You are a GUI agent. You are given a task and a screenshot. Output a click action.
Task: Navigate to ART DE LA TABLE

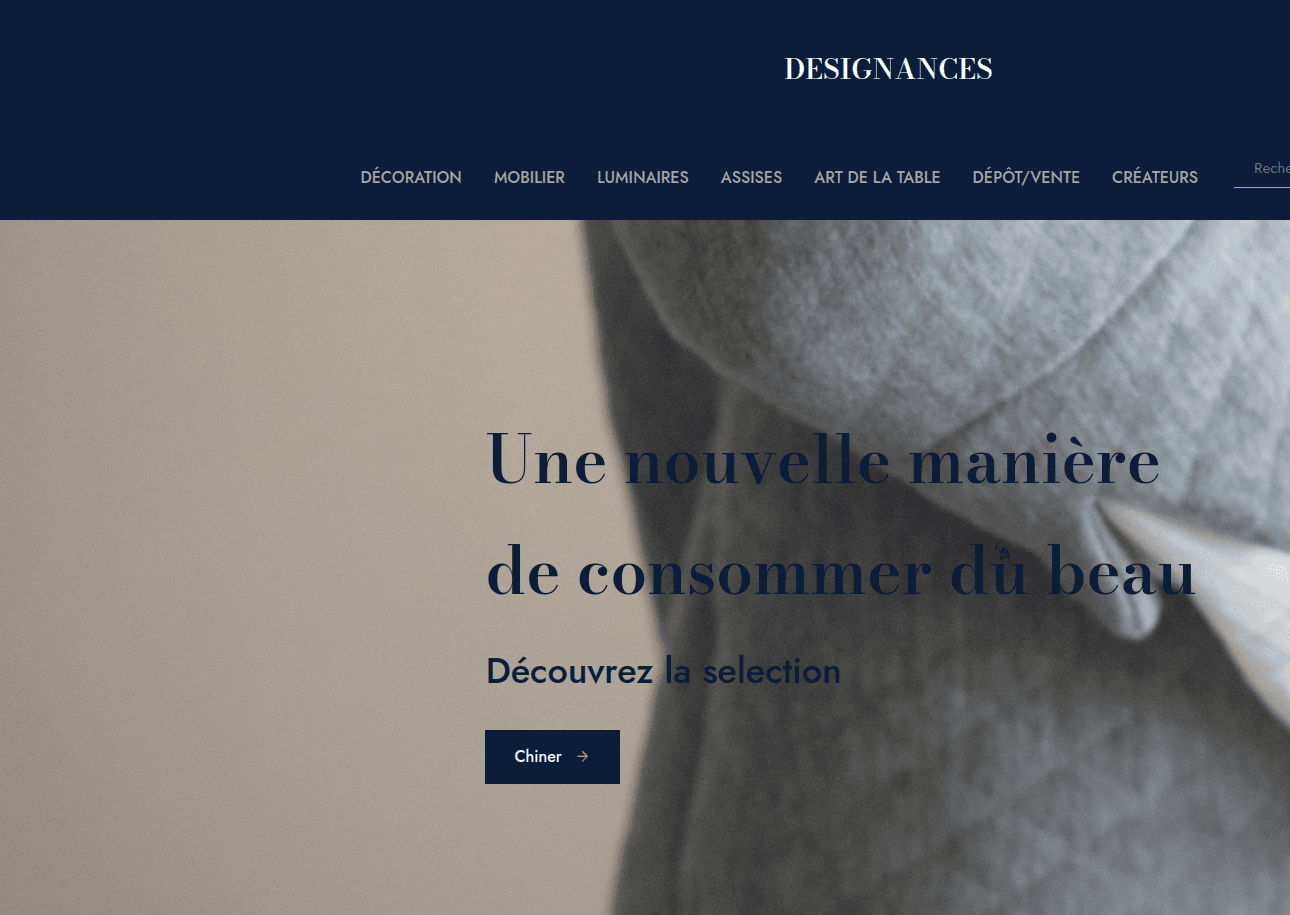point(877,177)
